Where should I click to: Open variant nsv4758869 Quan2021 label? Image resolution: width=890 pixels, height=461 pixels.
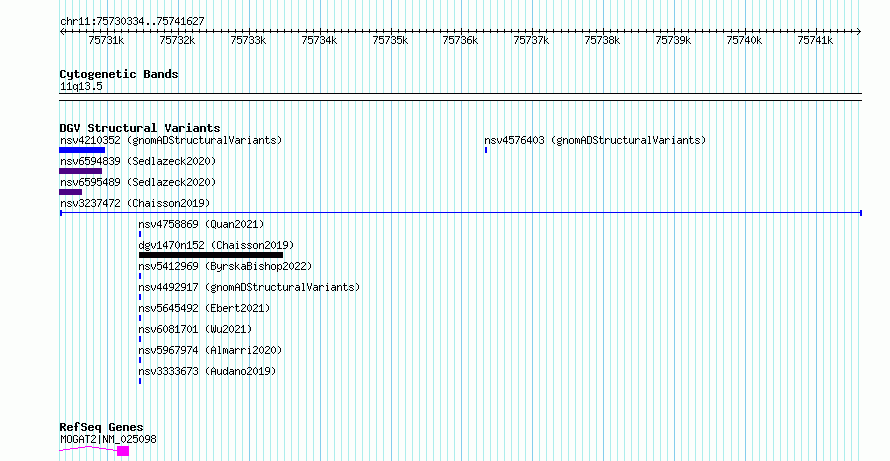tap(201, 224)
